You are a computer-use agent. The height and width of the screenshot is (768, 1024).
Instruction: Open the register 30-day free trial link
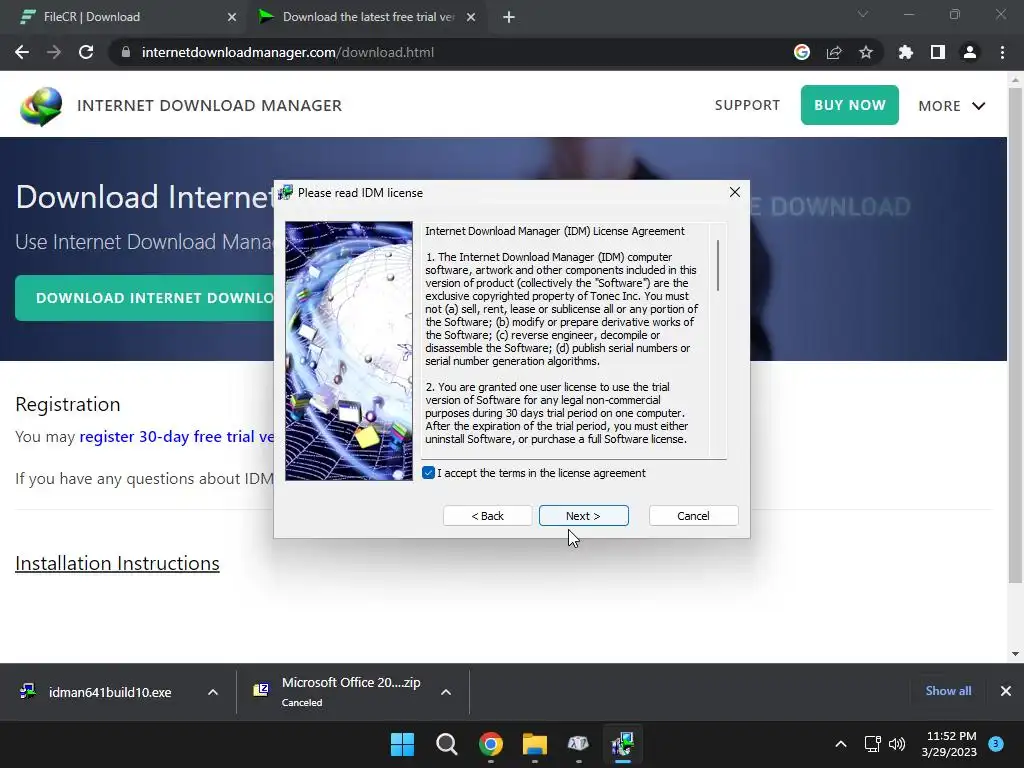tap(176, 436)
